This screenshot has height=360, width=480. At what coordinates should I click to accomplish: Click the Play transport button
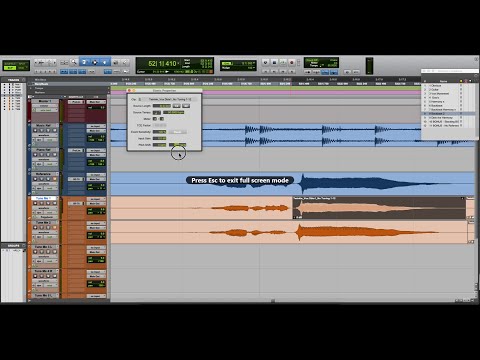coord(283,62)
